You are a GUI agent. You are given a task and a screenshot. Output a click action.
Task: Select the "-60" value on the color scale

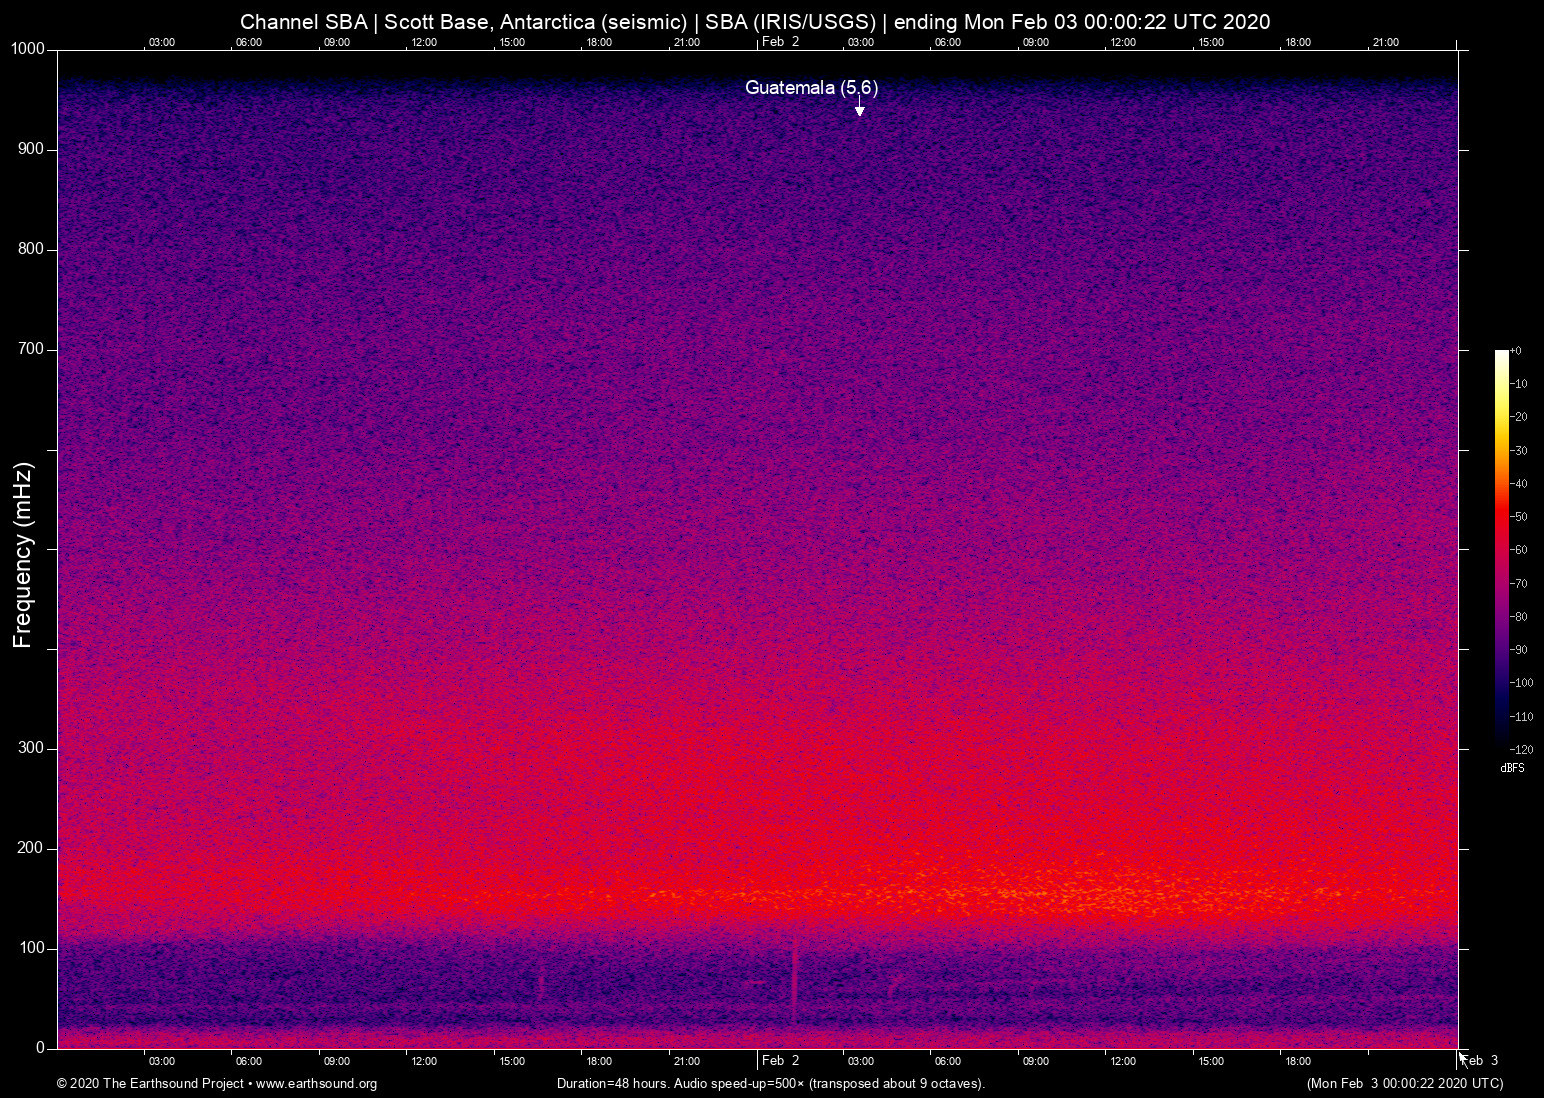pos(1518,550)
